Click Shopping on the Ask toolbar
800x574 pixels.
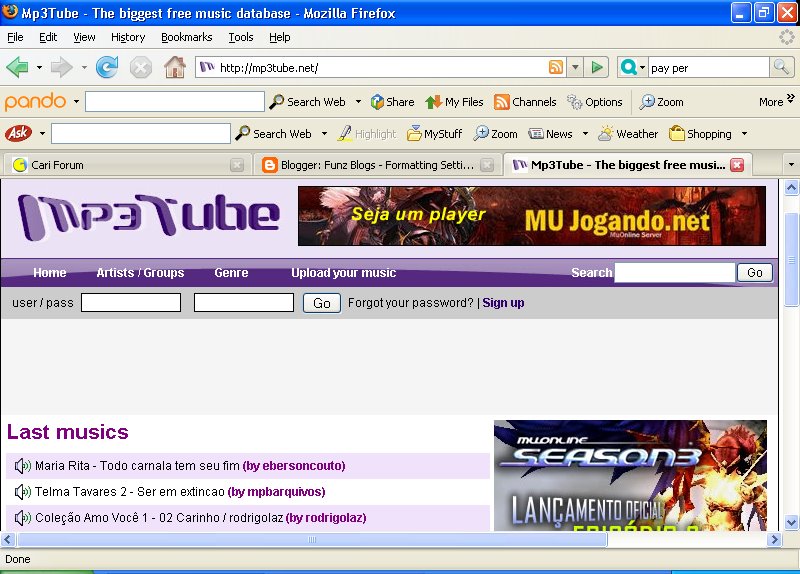pos(700,134)
